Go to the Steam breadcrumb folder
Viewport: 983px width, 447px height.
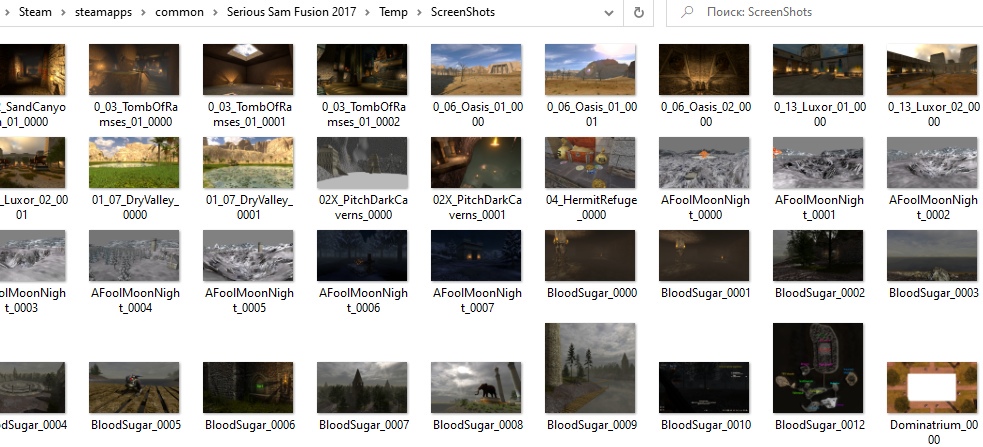(x=35, y=12)
